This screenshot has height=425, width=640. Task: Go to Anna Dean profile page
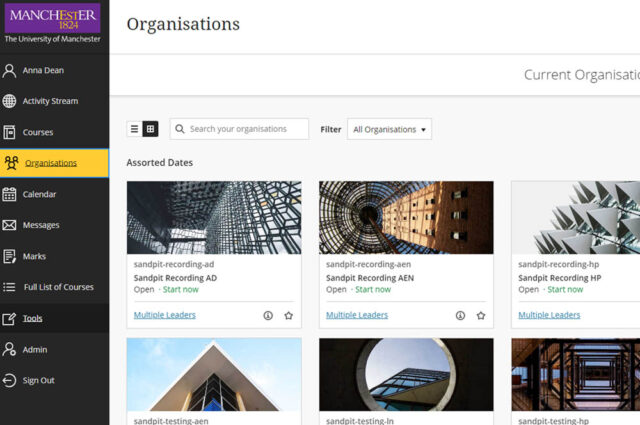pos(43,71)
